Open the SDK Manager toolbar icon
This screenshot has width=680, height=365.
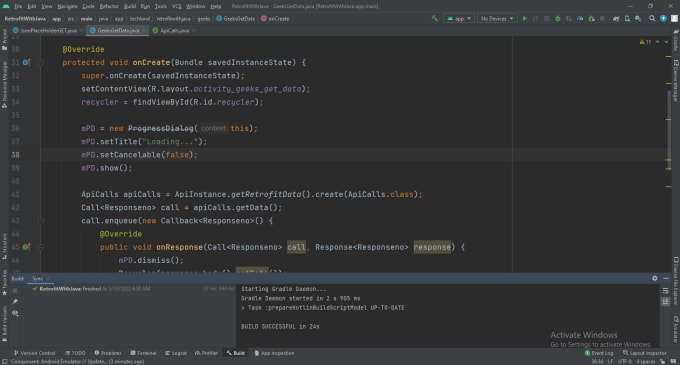pos(638,19)
